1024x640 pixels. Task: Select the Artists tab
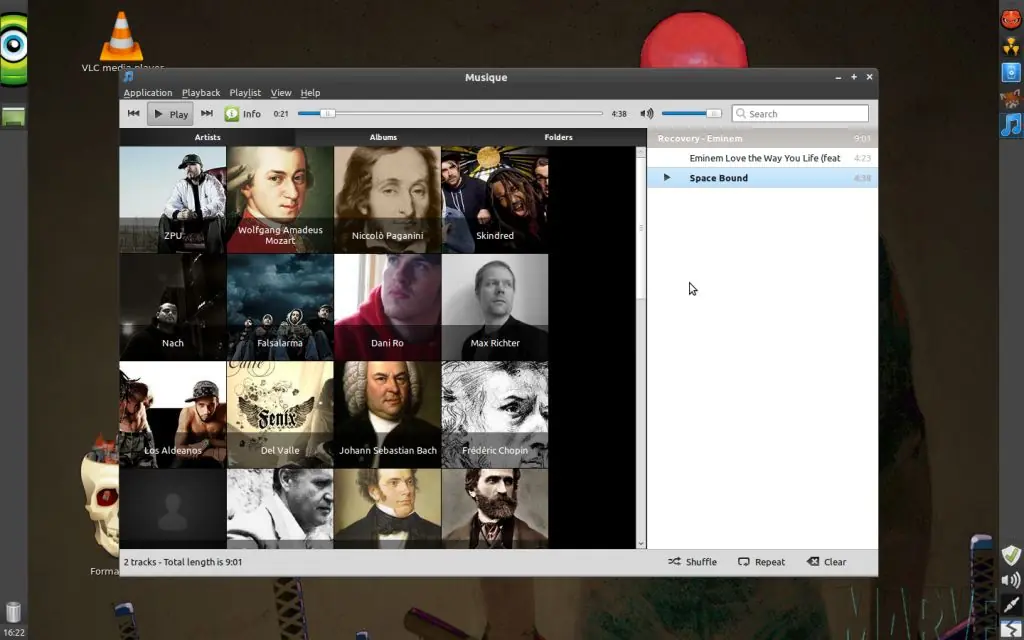click(x=207, y=137)
